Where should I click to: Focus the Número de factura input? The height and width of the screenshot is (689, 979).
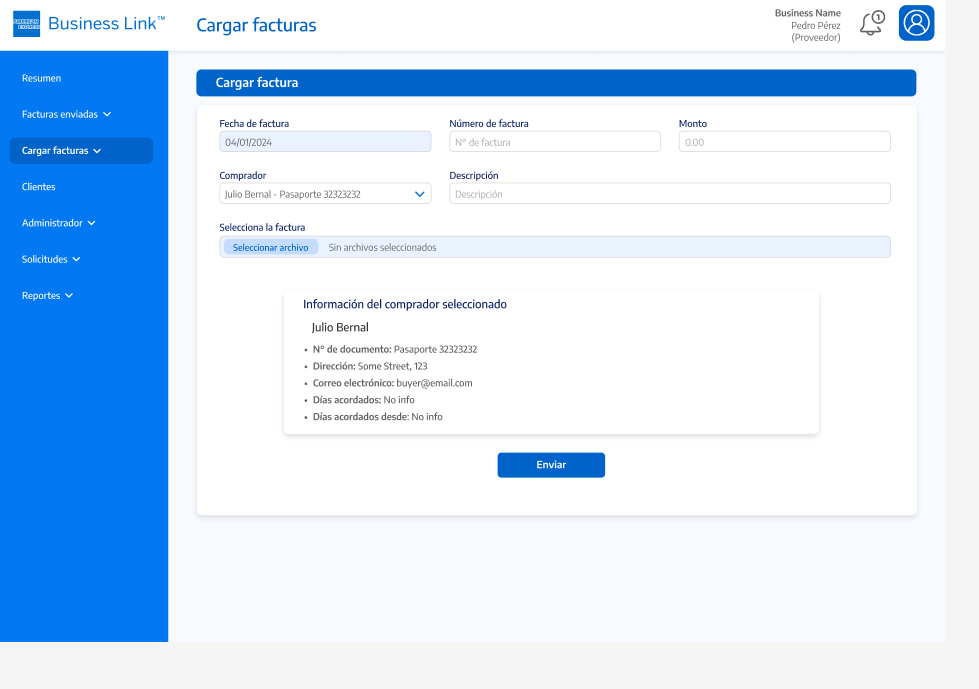(554, 142)
